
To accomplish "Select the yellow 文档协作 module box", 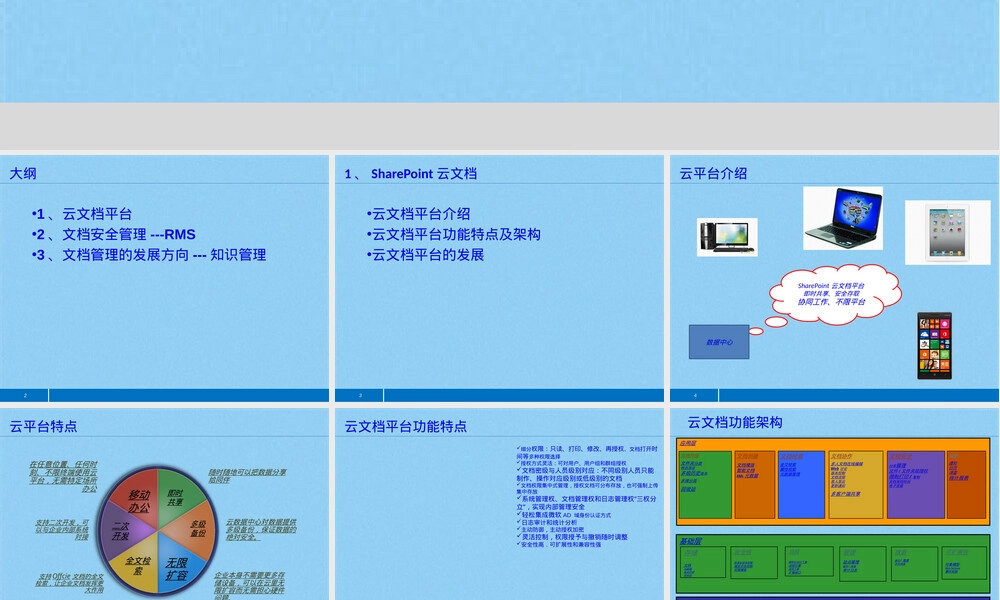I will pyautogui.click(x=856, y=485).
